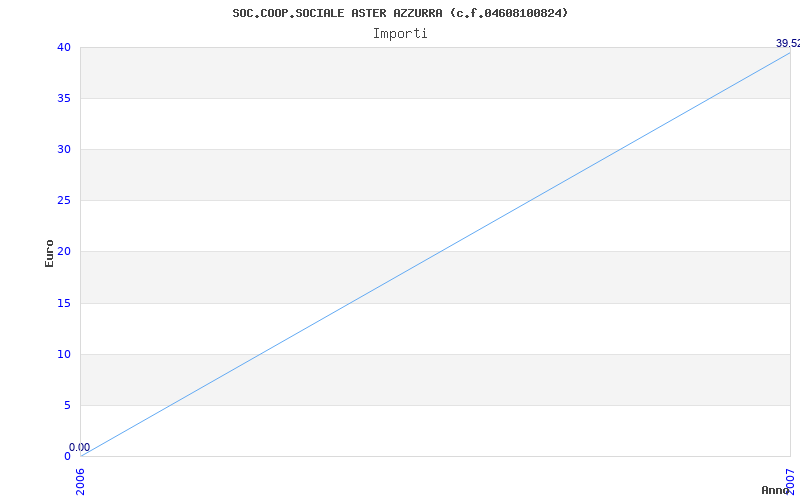
Task: Click the 2007 x-axis year label
Action: coord(790,482)
